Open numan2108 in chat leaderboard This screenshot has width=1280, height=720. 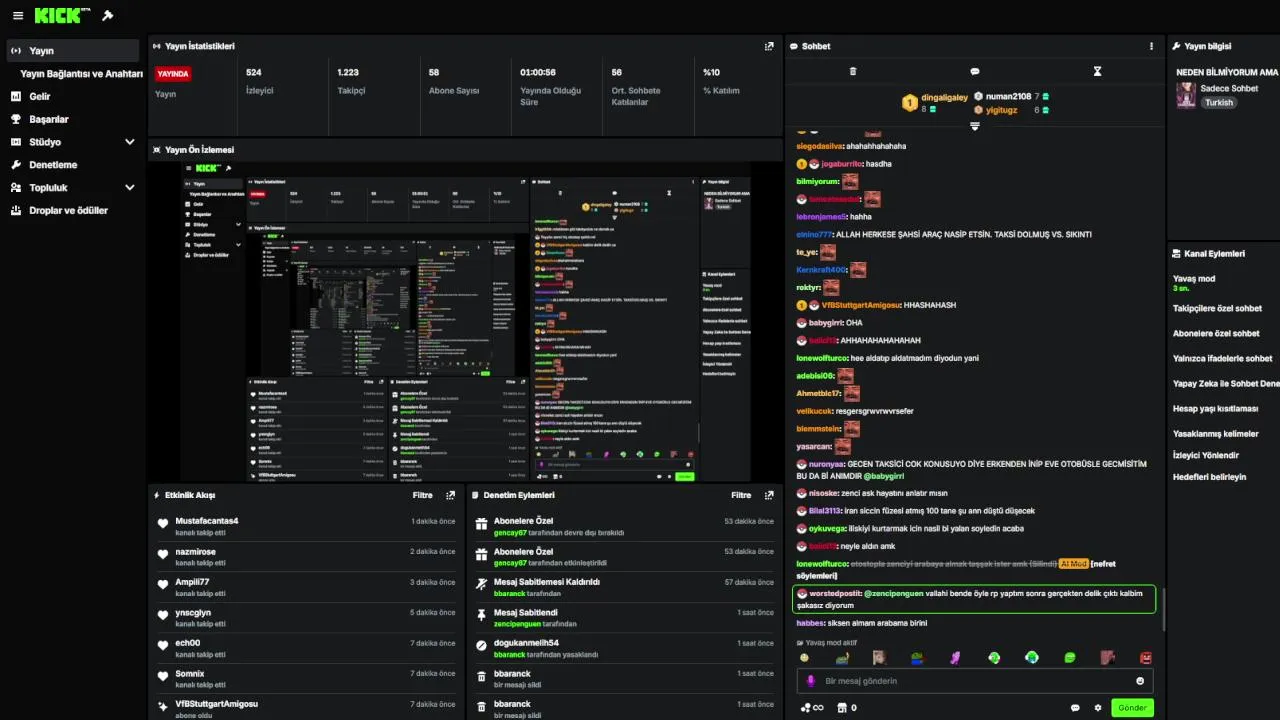[1008, 96]
